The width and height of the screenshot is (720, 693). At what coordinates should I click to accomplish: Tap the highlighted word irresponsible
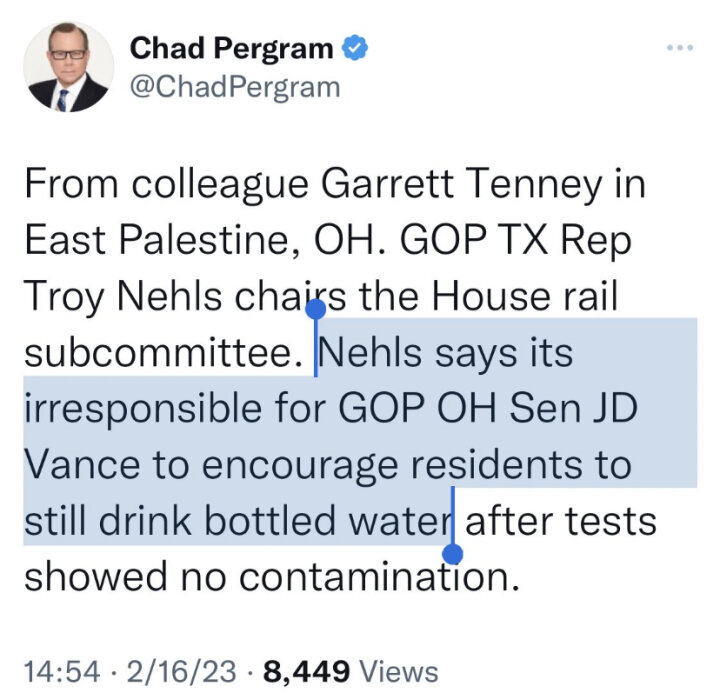point(159,410)
